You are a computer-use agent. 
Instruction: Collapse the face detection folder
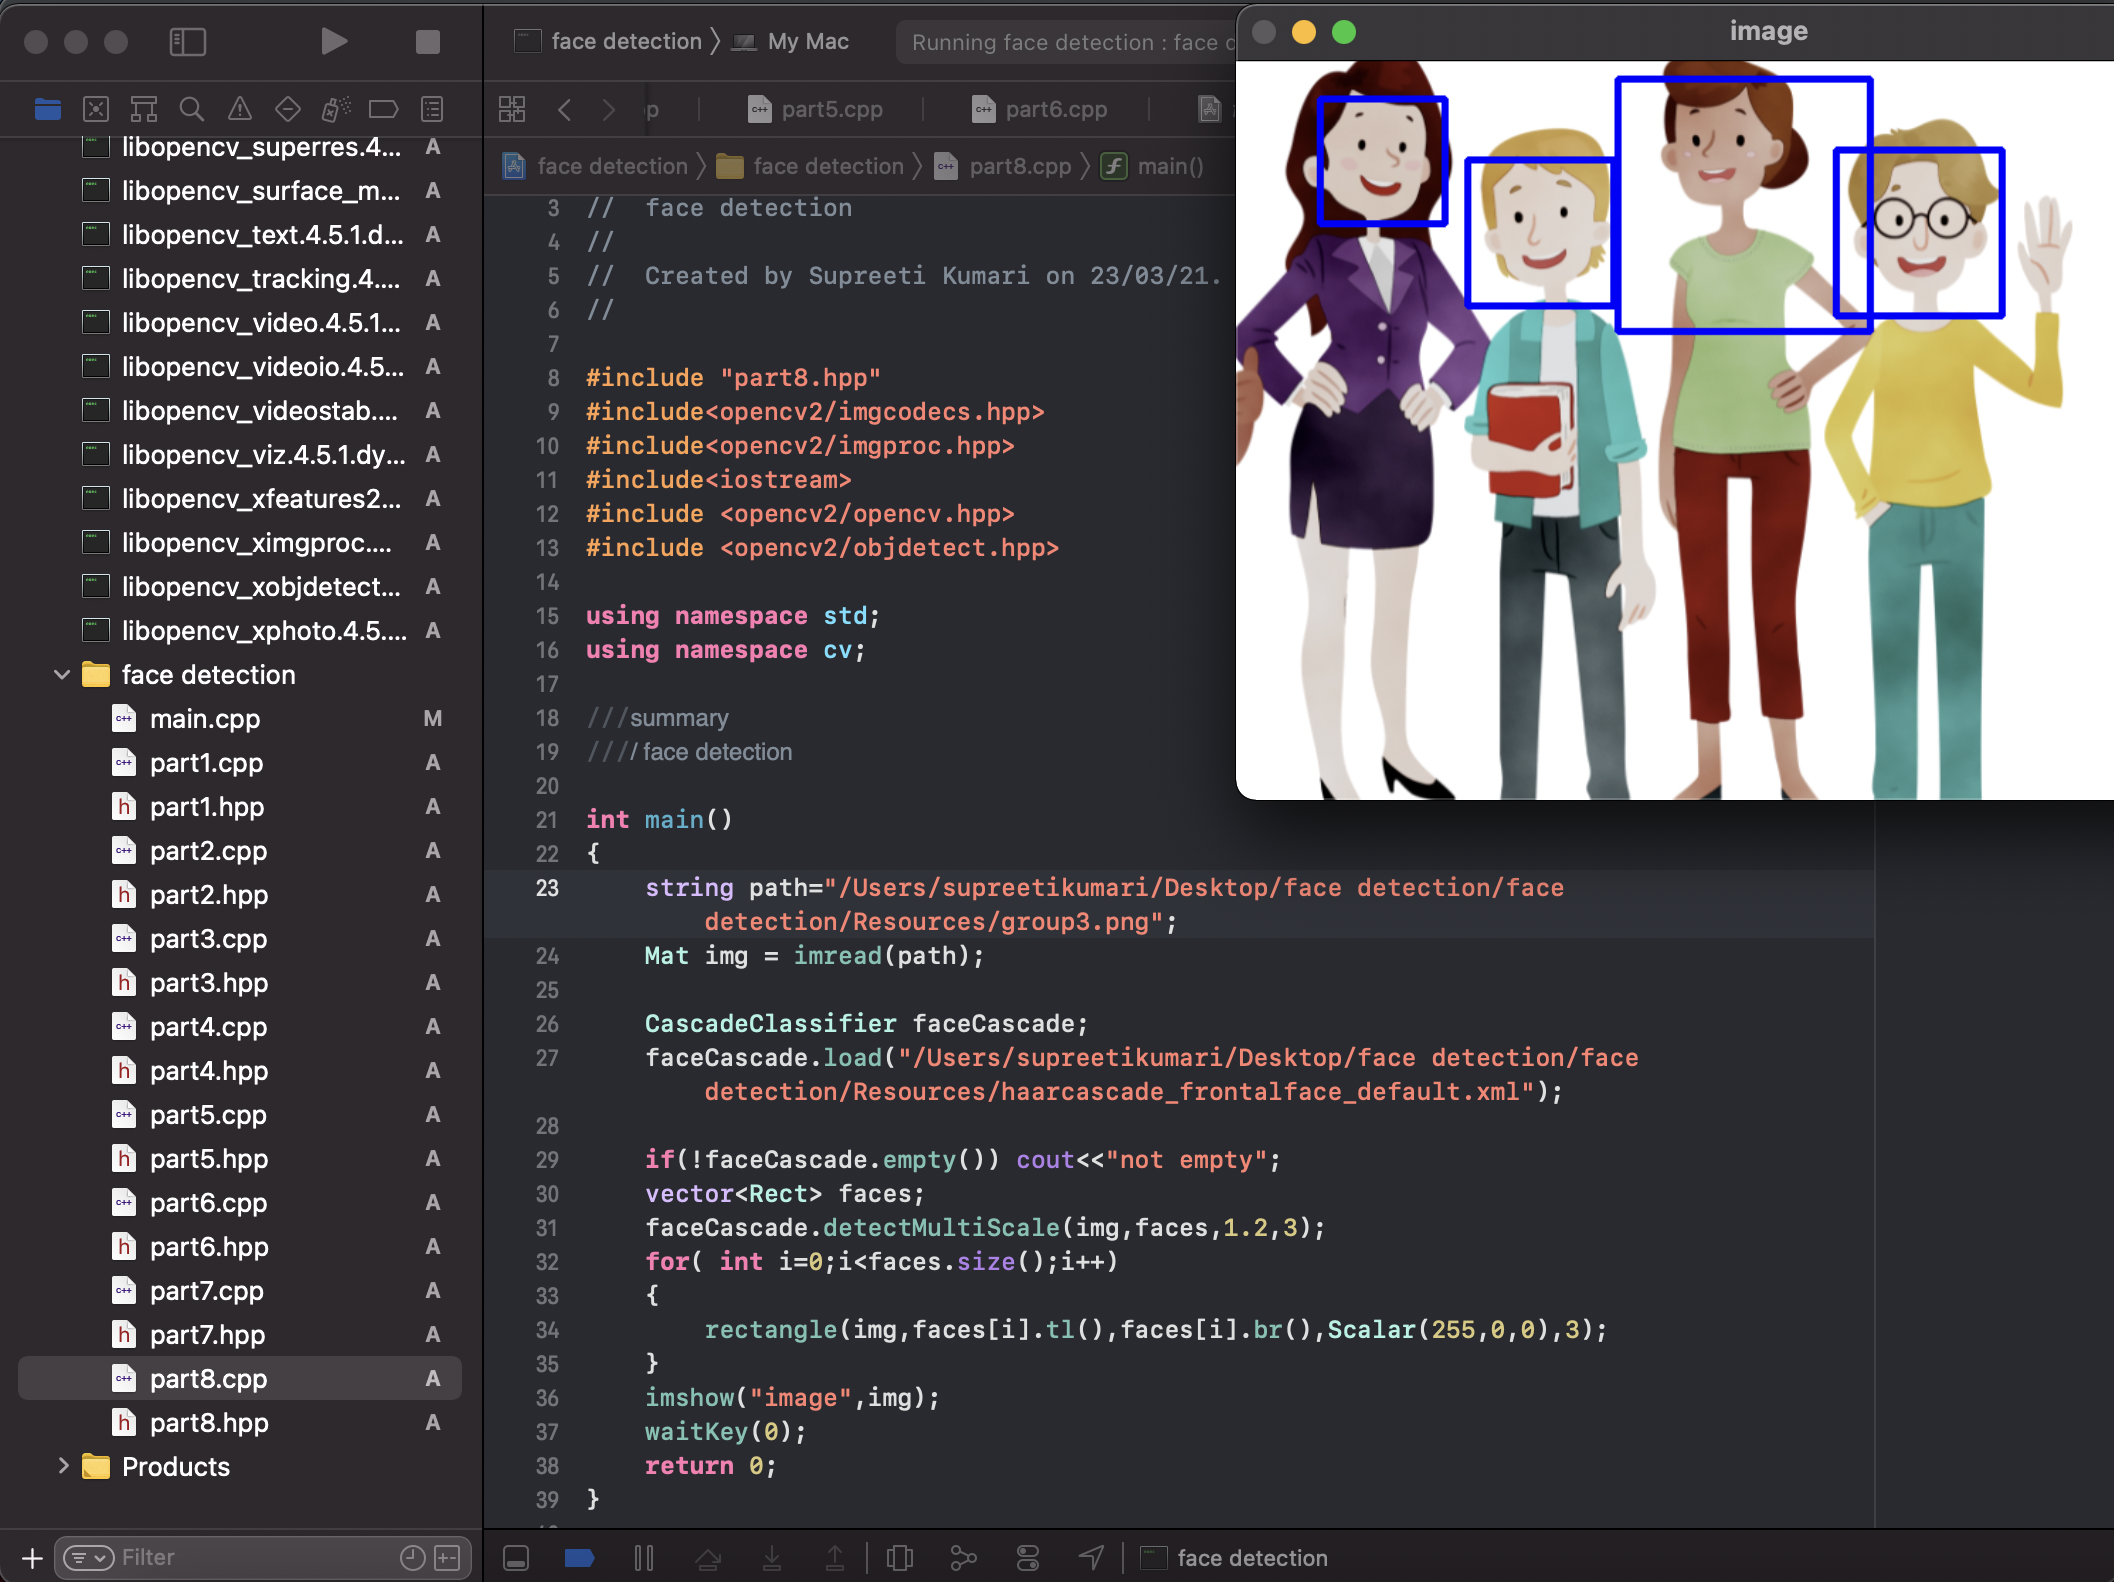tap(62, 675)
